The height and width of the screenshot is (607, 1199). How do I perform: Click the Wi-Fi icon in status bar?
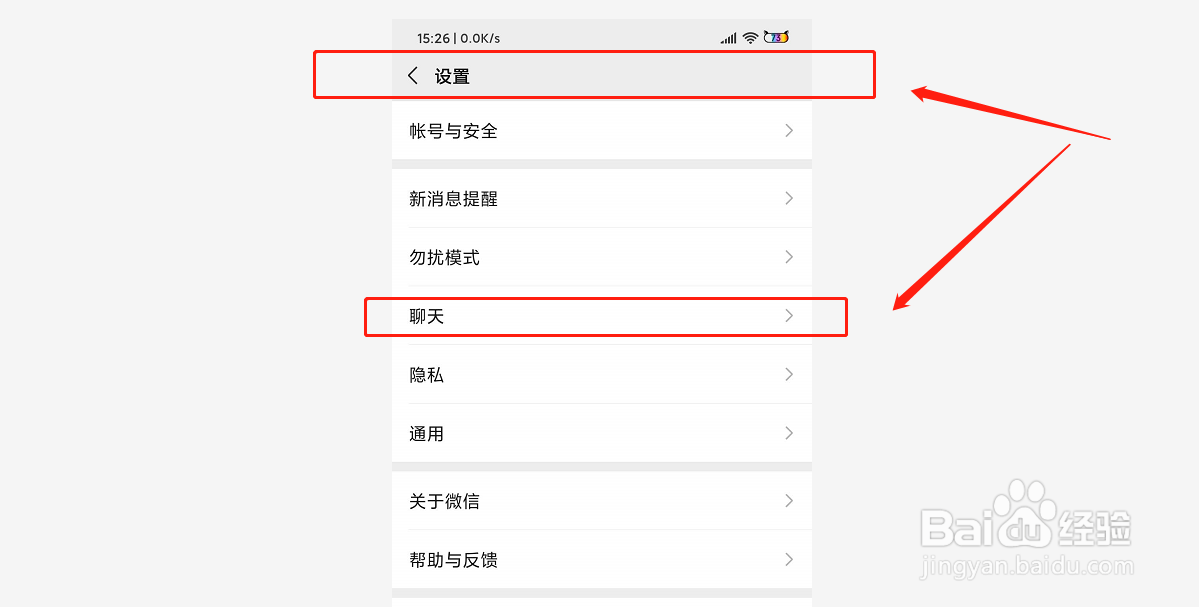tap(750, 36)
